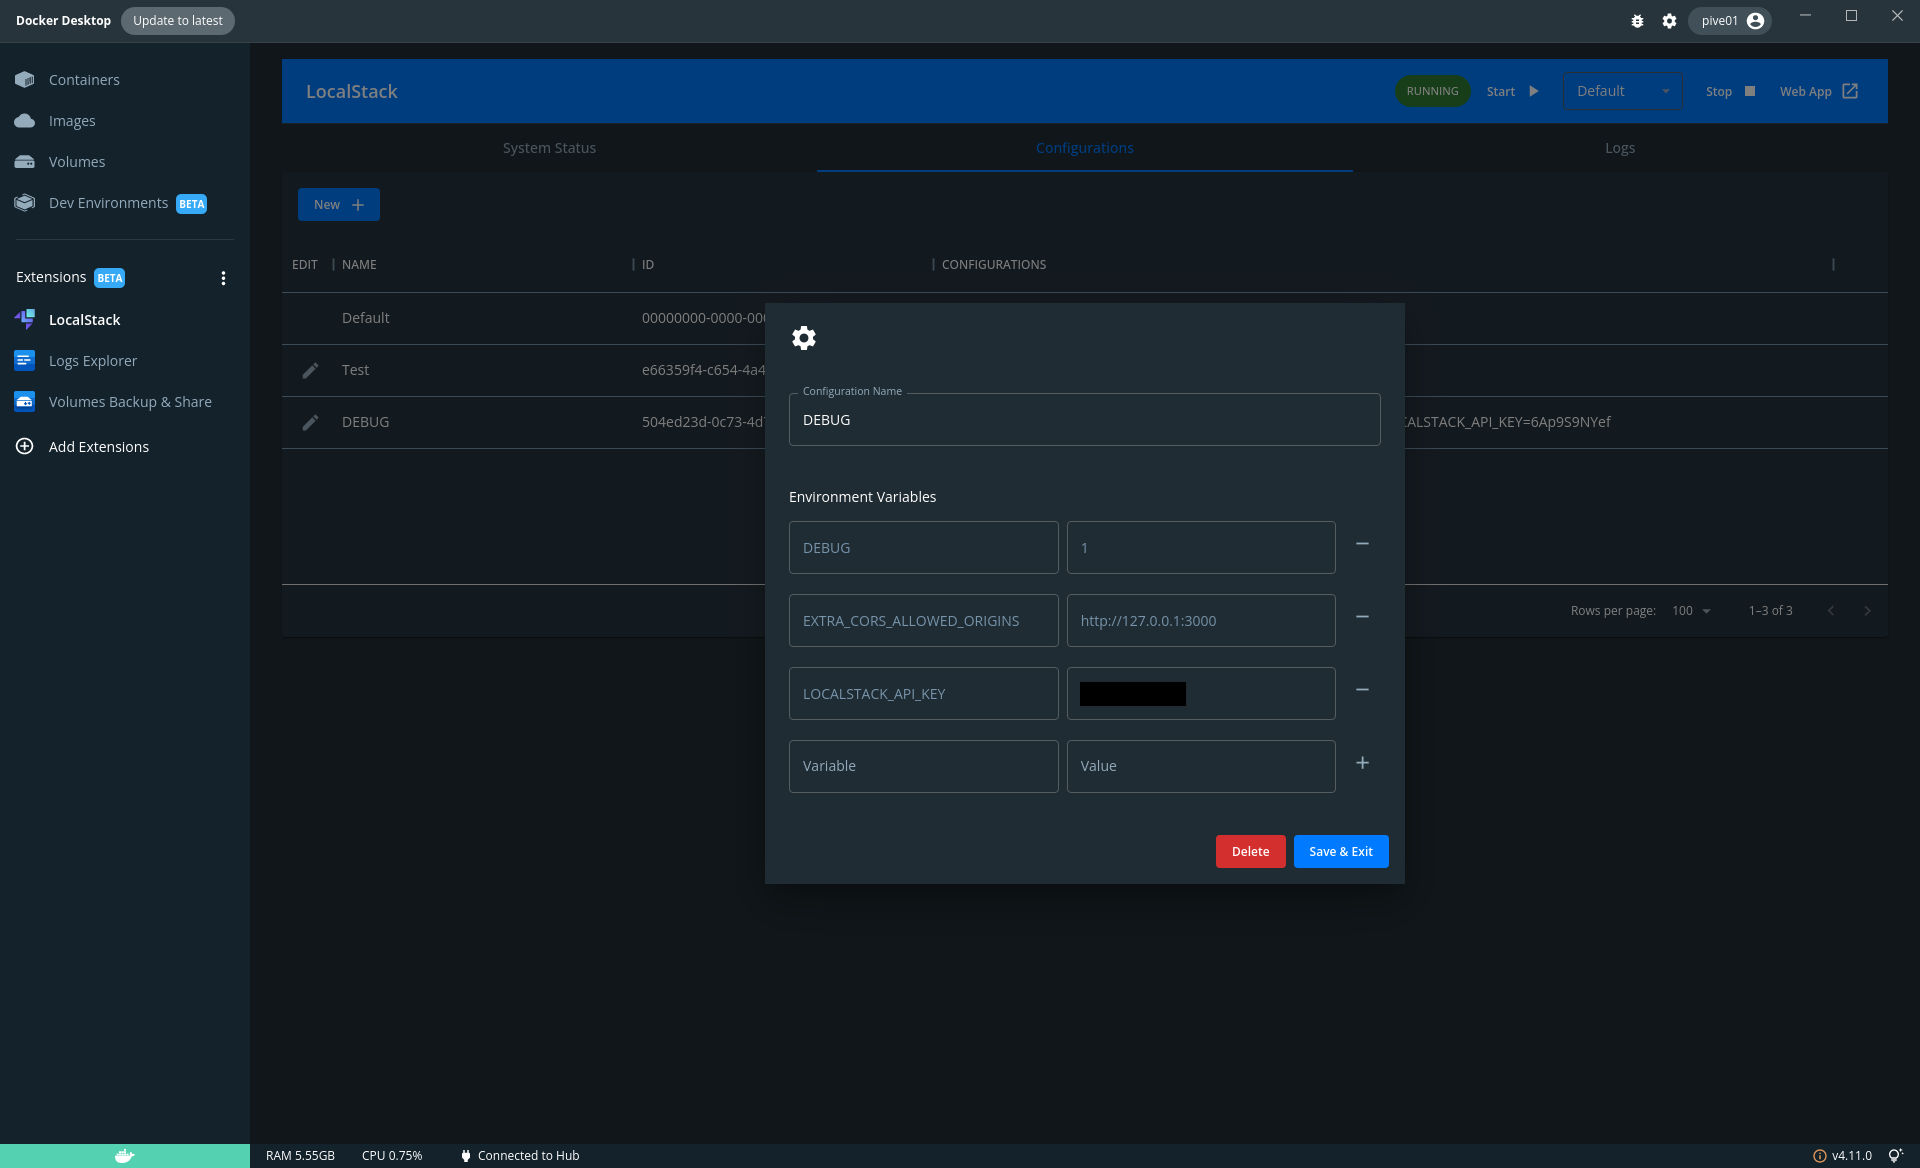
Task: Switch to System Status tab
Action: 549,148
